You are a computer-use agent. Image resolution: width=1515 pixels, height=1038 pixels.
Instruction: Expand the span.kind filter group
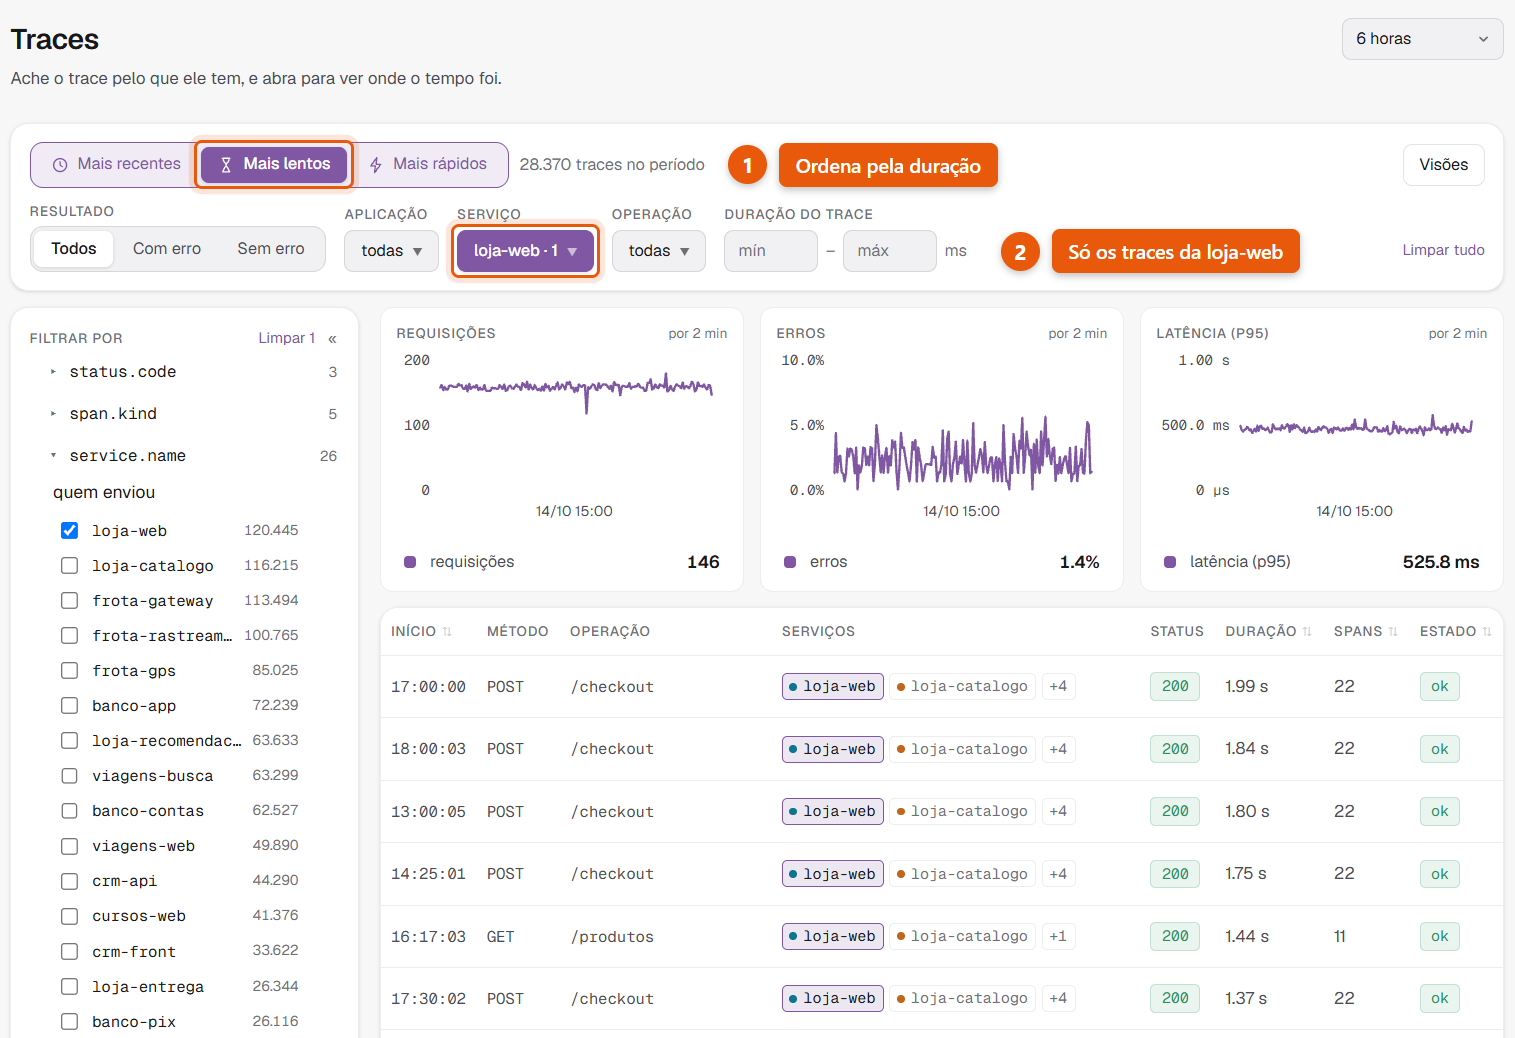(x=53, y=414)
